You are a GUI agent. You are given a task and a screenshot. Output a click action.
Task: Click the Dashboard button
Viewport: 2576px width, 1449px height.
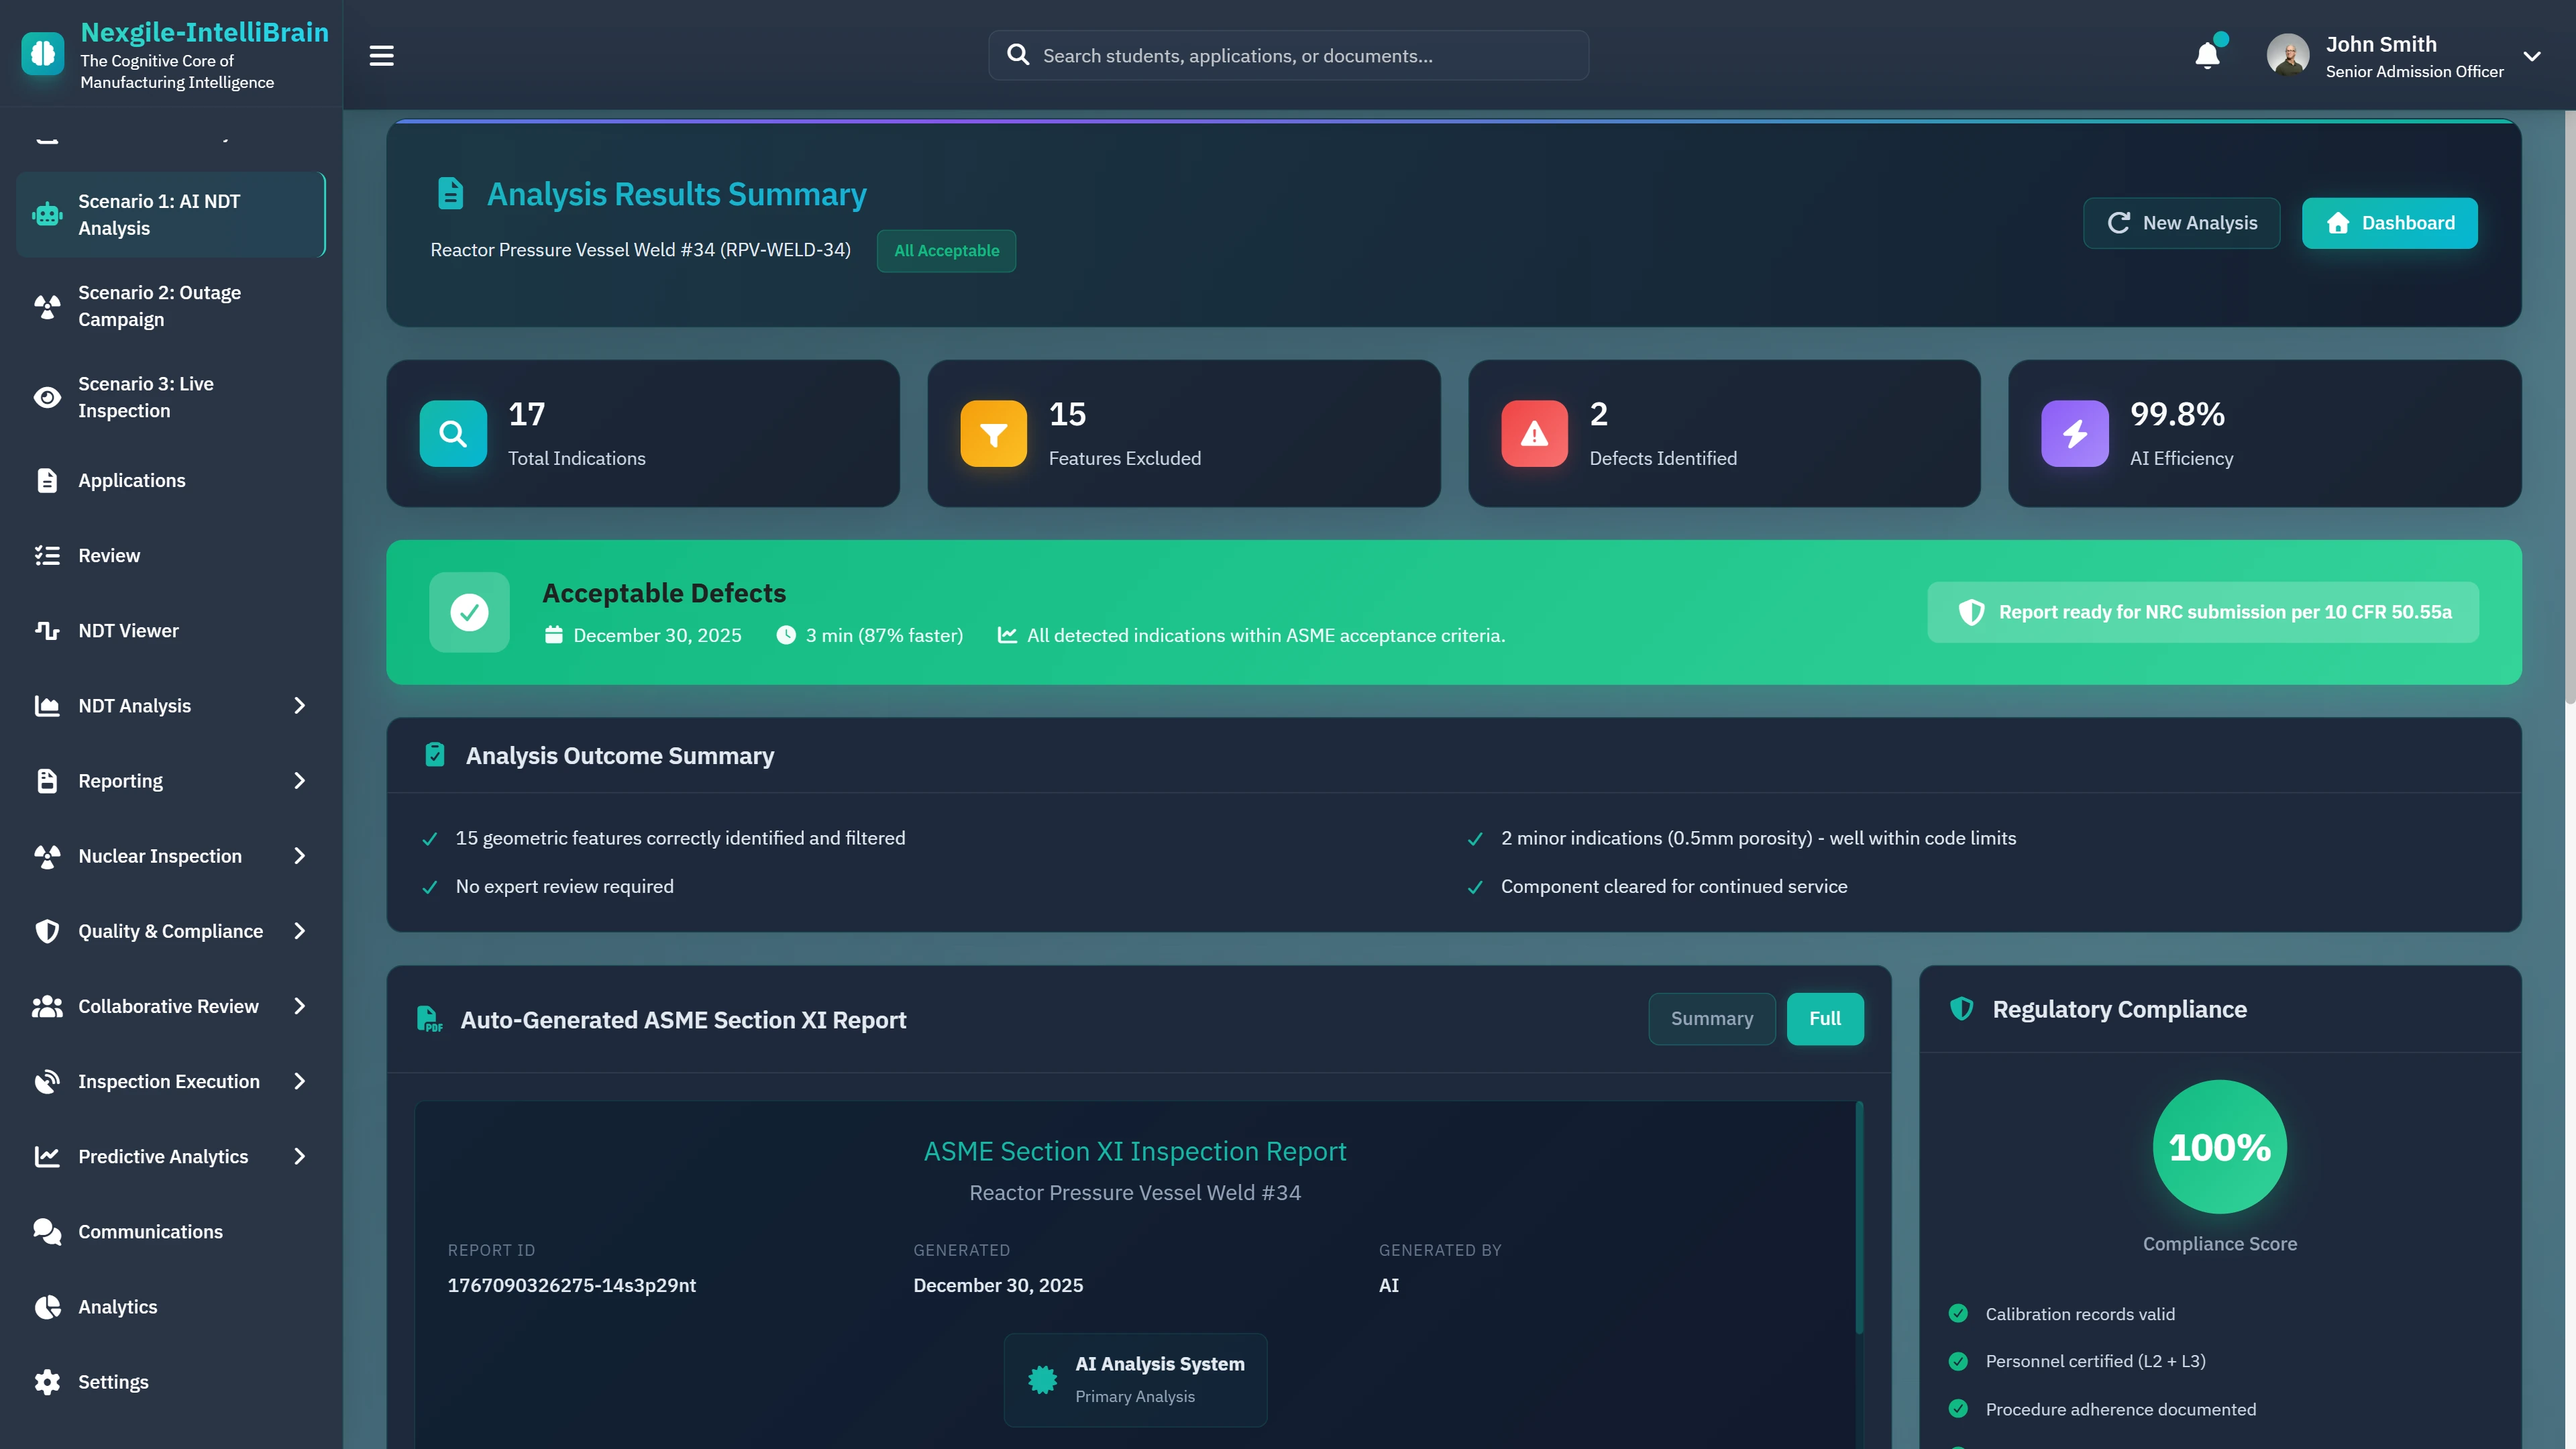point(2389,223)
